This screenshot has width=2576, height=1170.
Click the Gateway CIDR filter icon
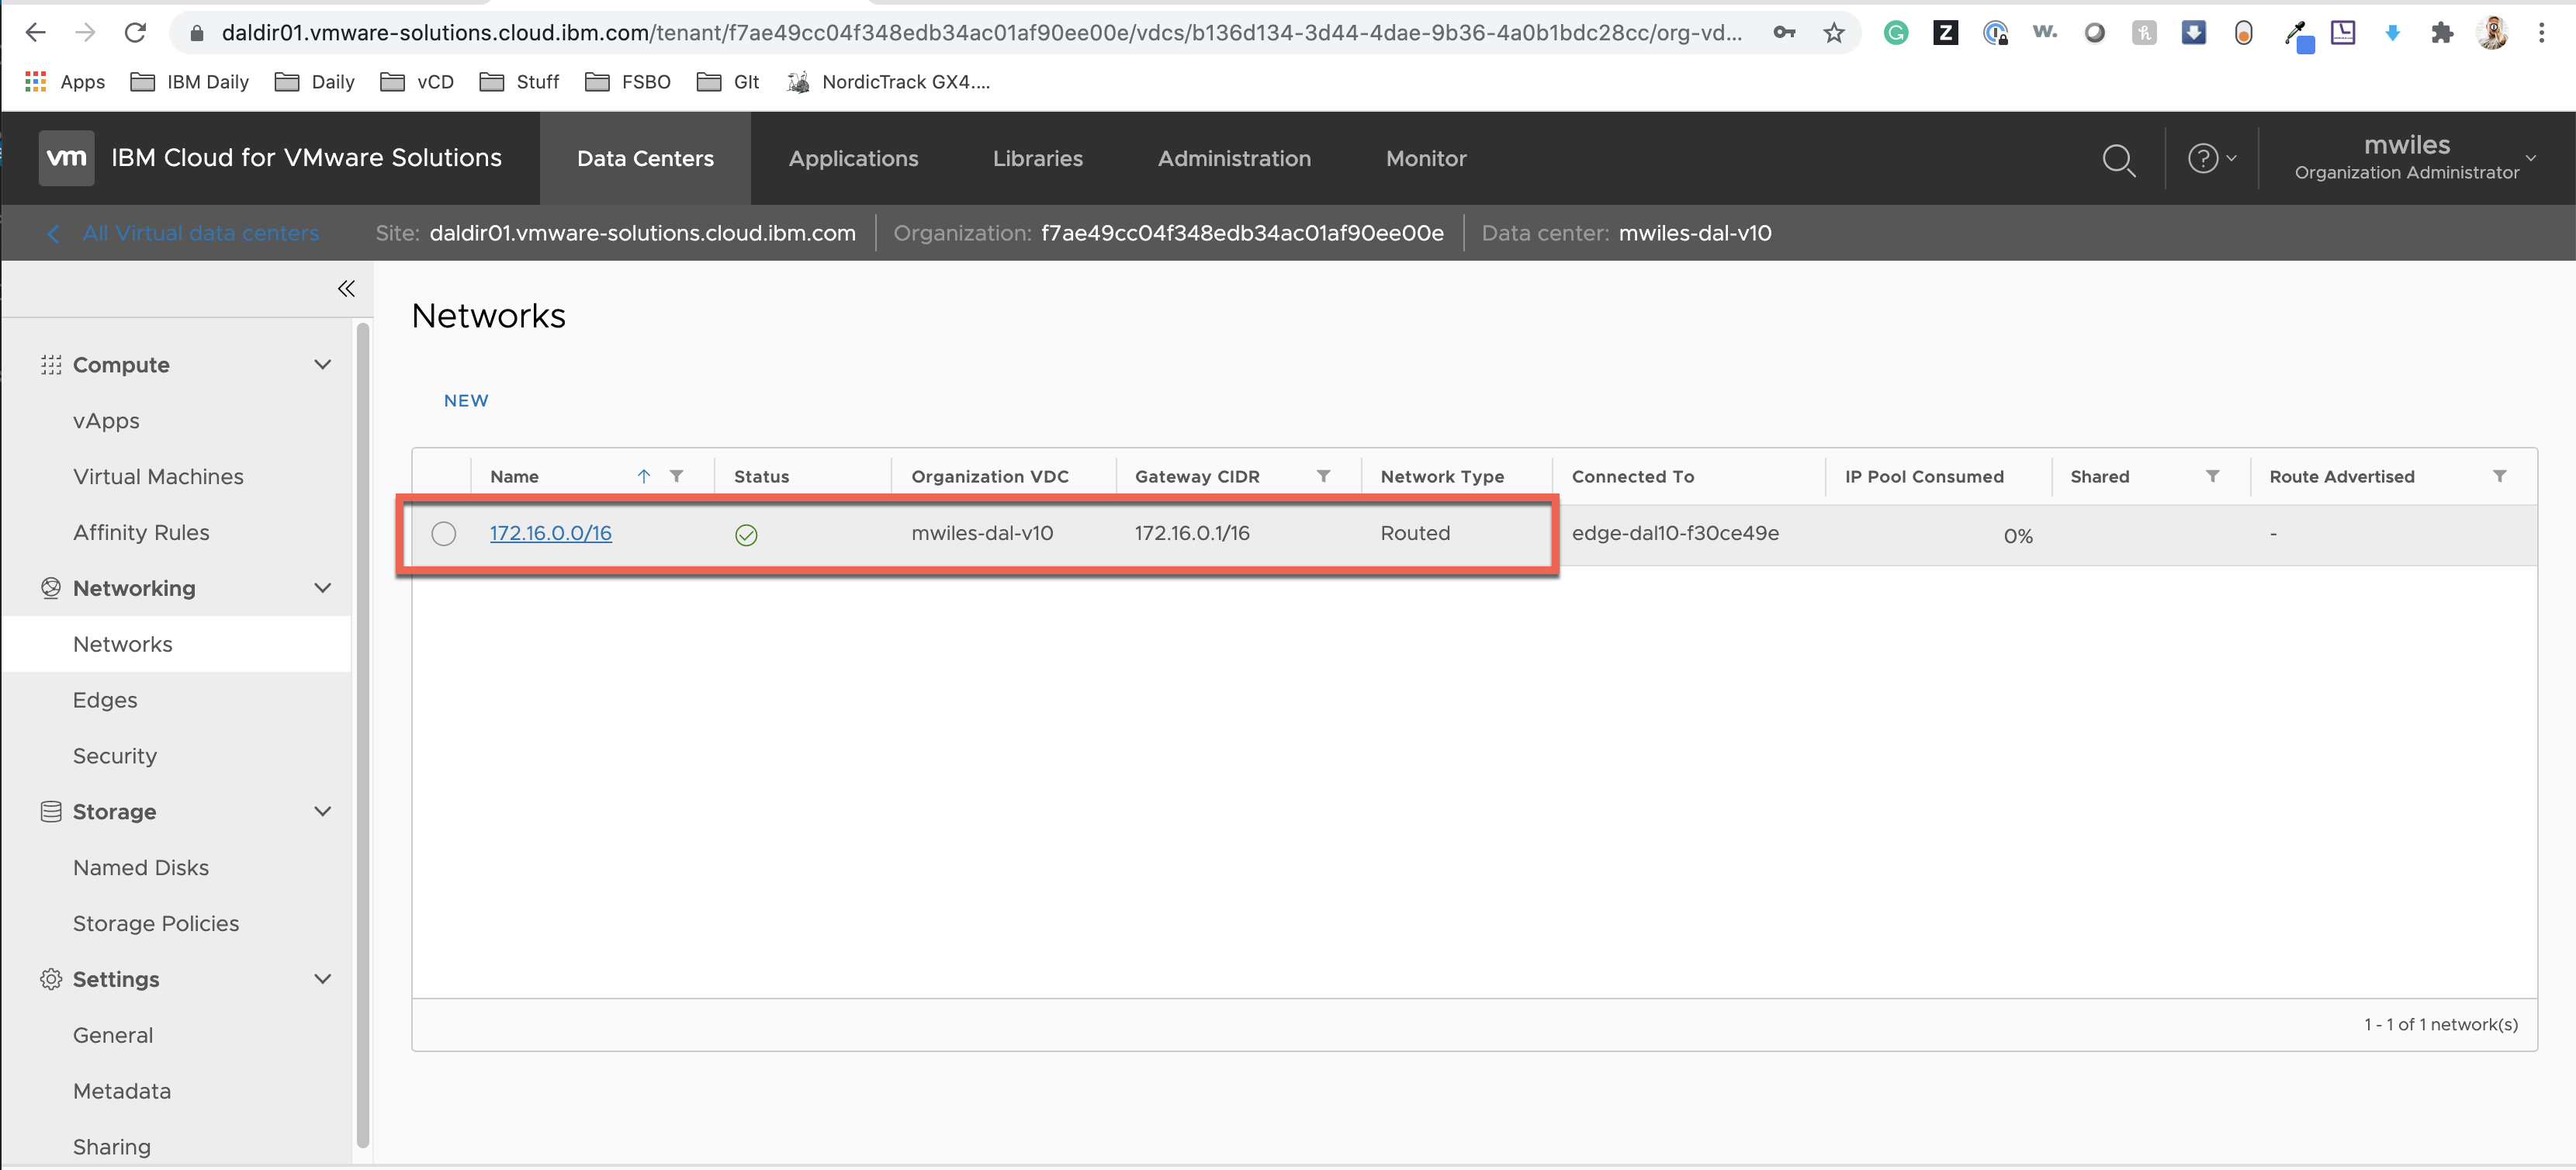(x=1323, y=476)
